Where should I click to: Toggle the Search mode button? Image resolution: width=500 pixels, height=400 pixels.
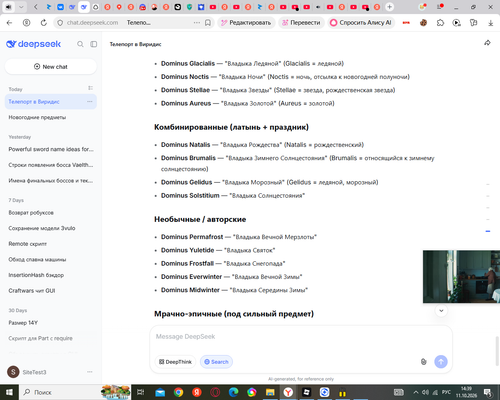coord(216,362)
